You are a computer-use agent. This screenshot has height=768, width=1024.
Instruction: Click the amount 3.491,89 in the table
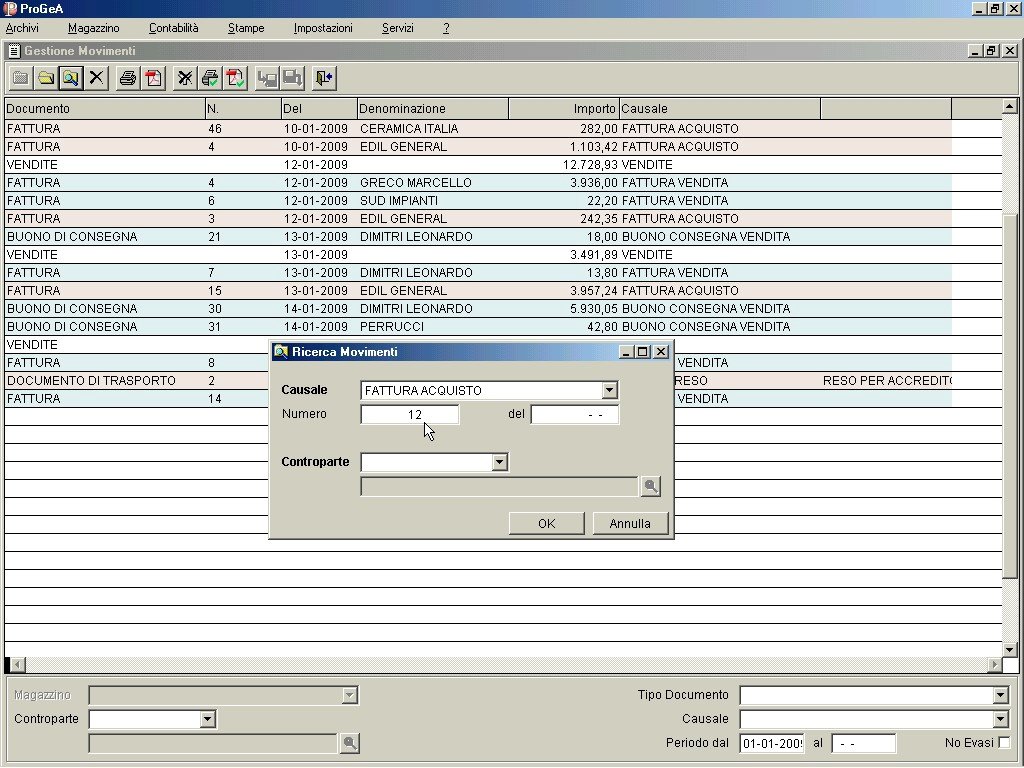(594, 255)
